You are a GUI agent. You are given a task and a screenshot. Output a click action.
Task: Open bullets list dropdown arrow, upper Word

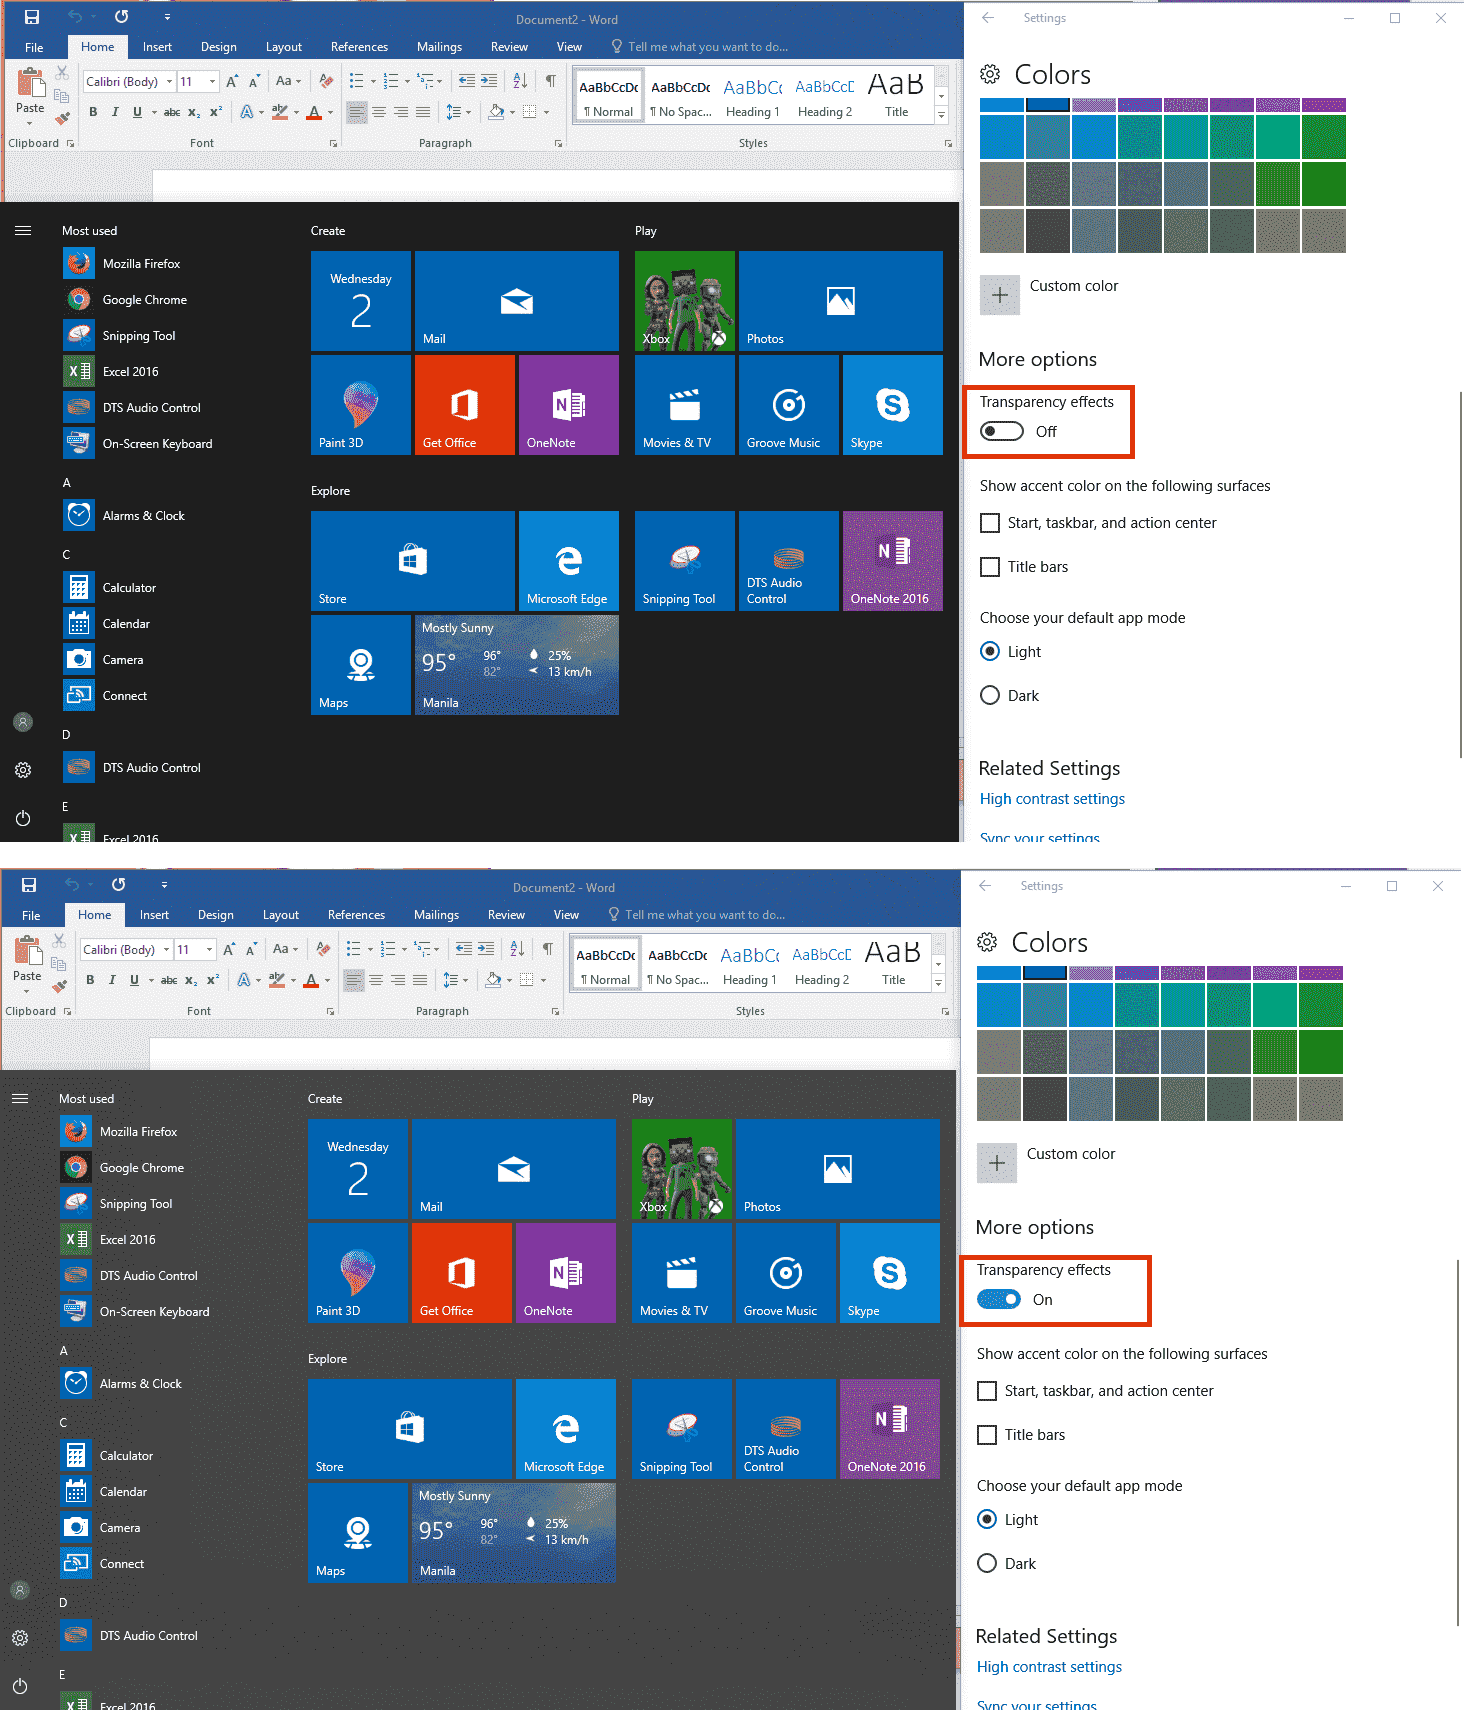(x=373, y=81)
